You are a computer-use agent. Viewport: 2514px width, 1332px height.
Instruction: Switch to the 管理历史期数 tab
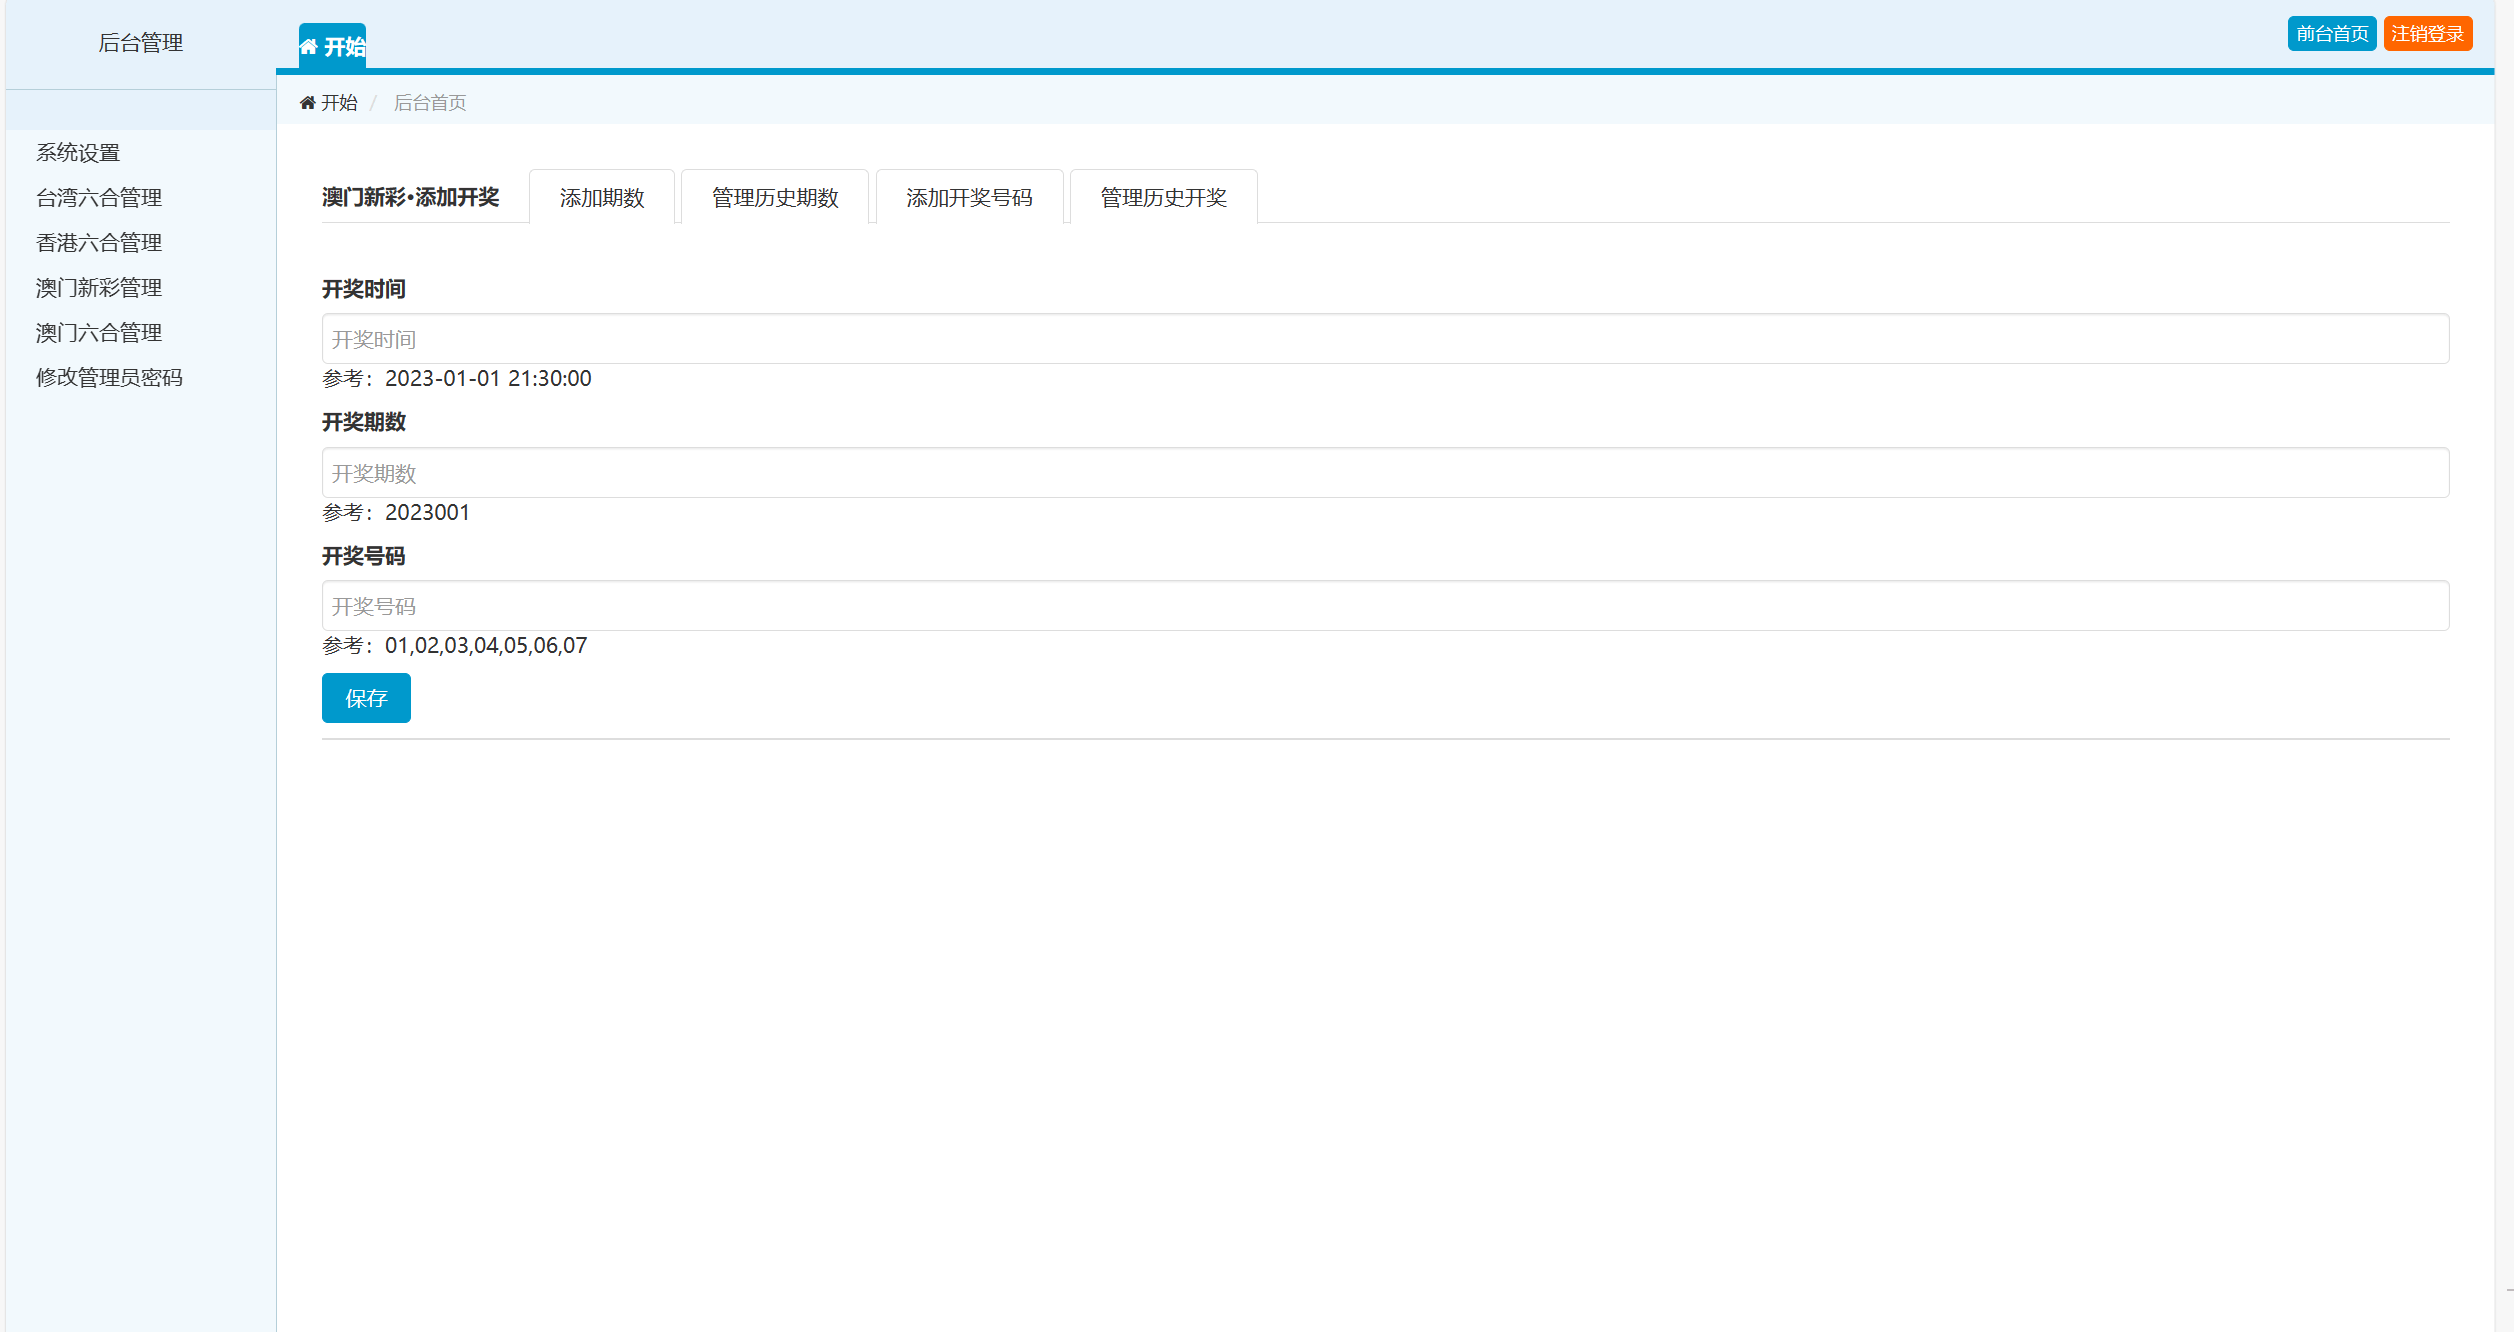pyautogui.click(x=775, y=197)
